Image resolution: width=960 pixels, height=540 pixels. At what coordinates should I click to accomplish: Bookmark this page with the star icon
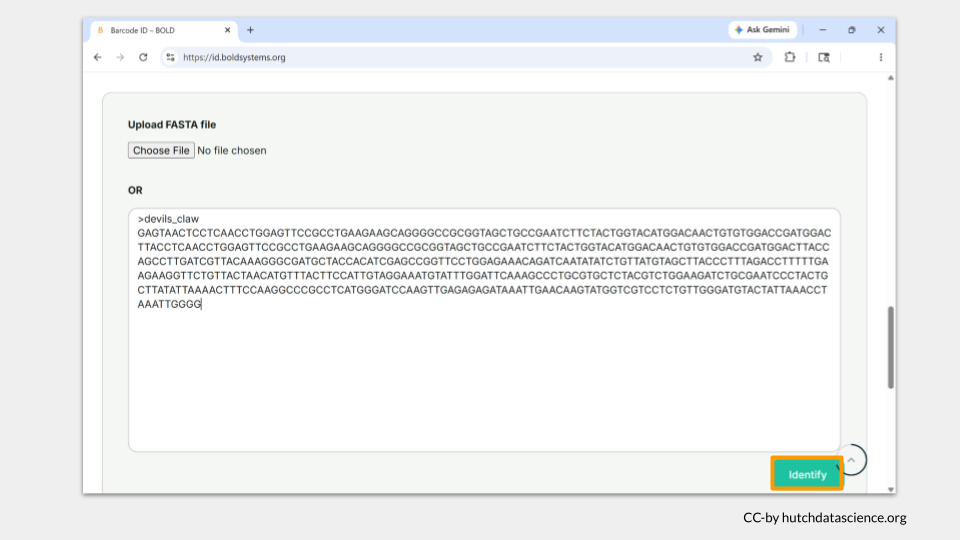point(758,57)
